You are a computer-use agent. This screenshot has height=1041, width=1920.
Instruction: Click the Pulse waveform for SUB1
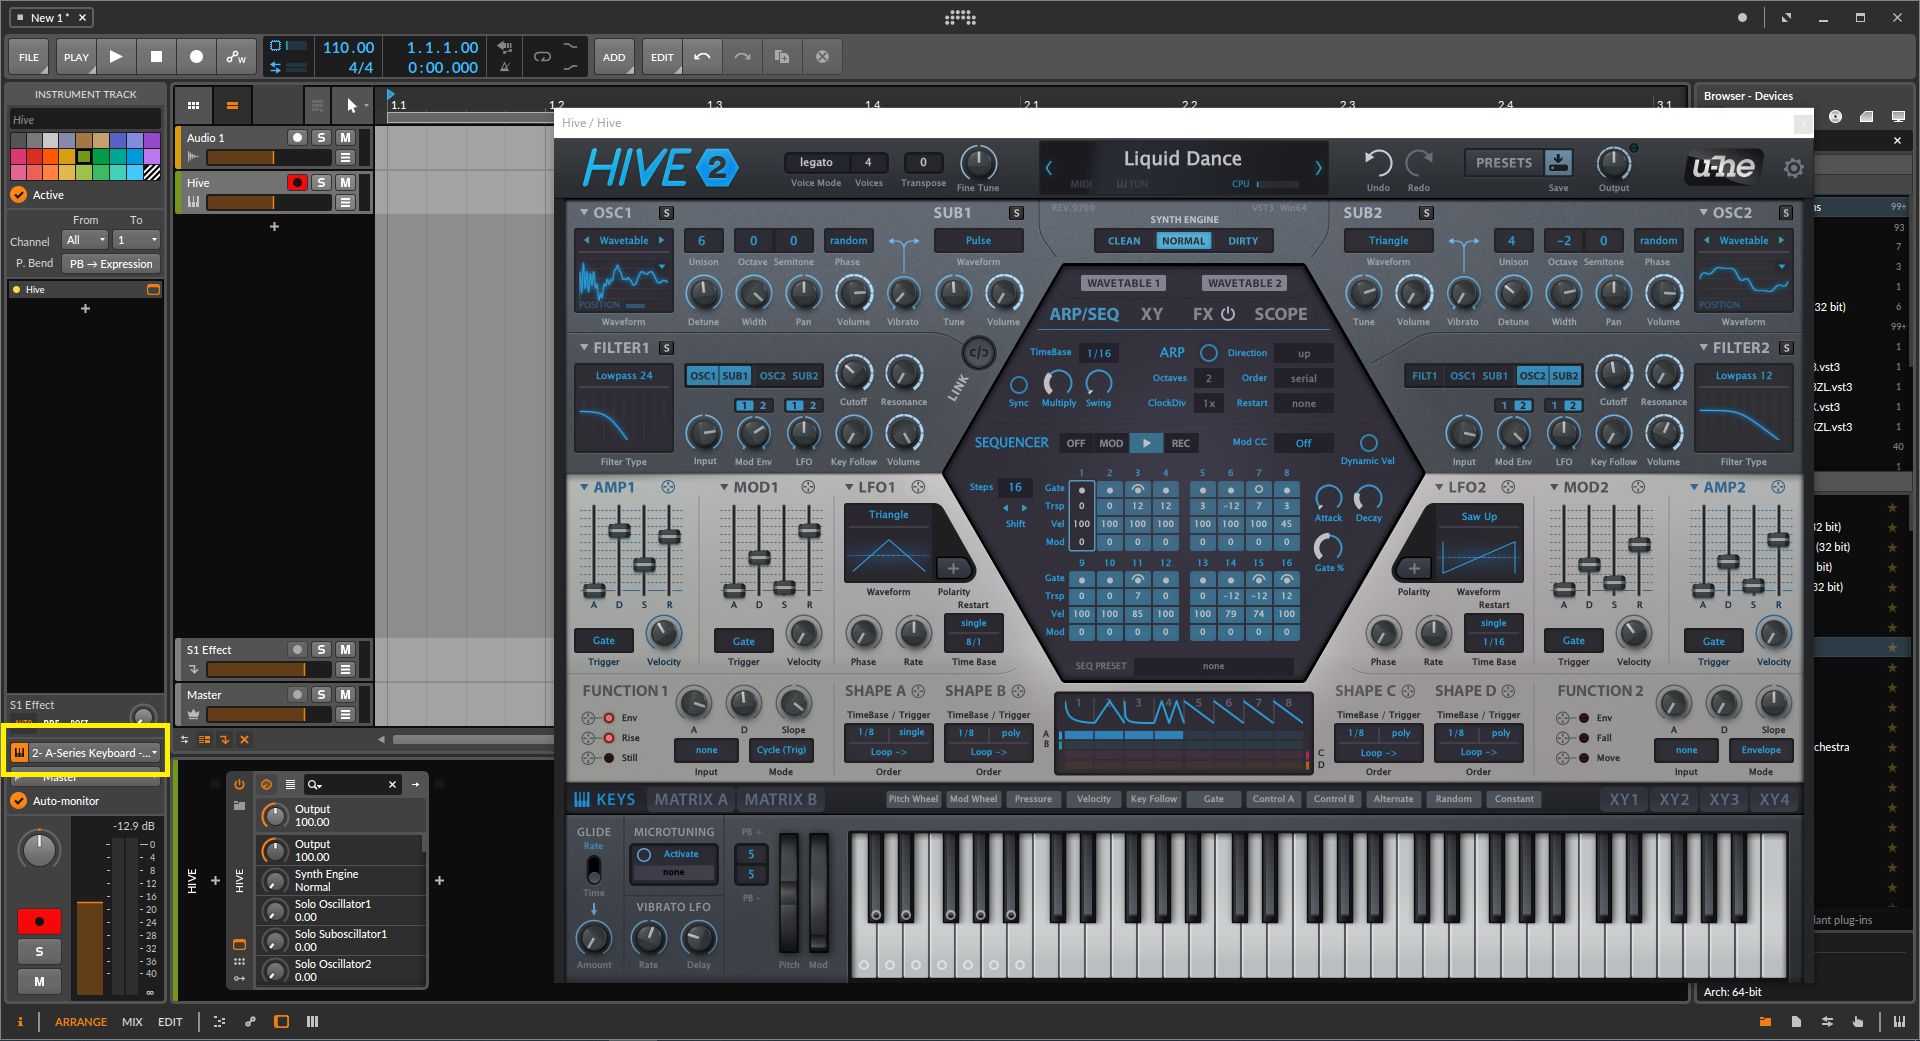coord(978,241)
